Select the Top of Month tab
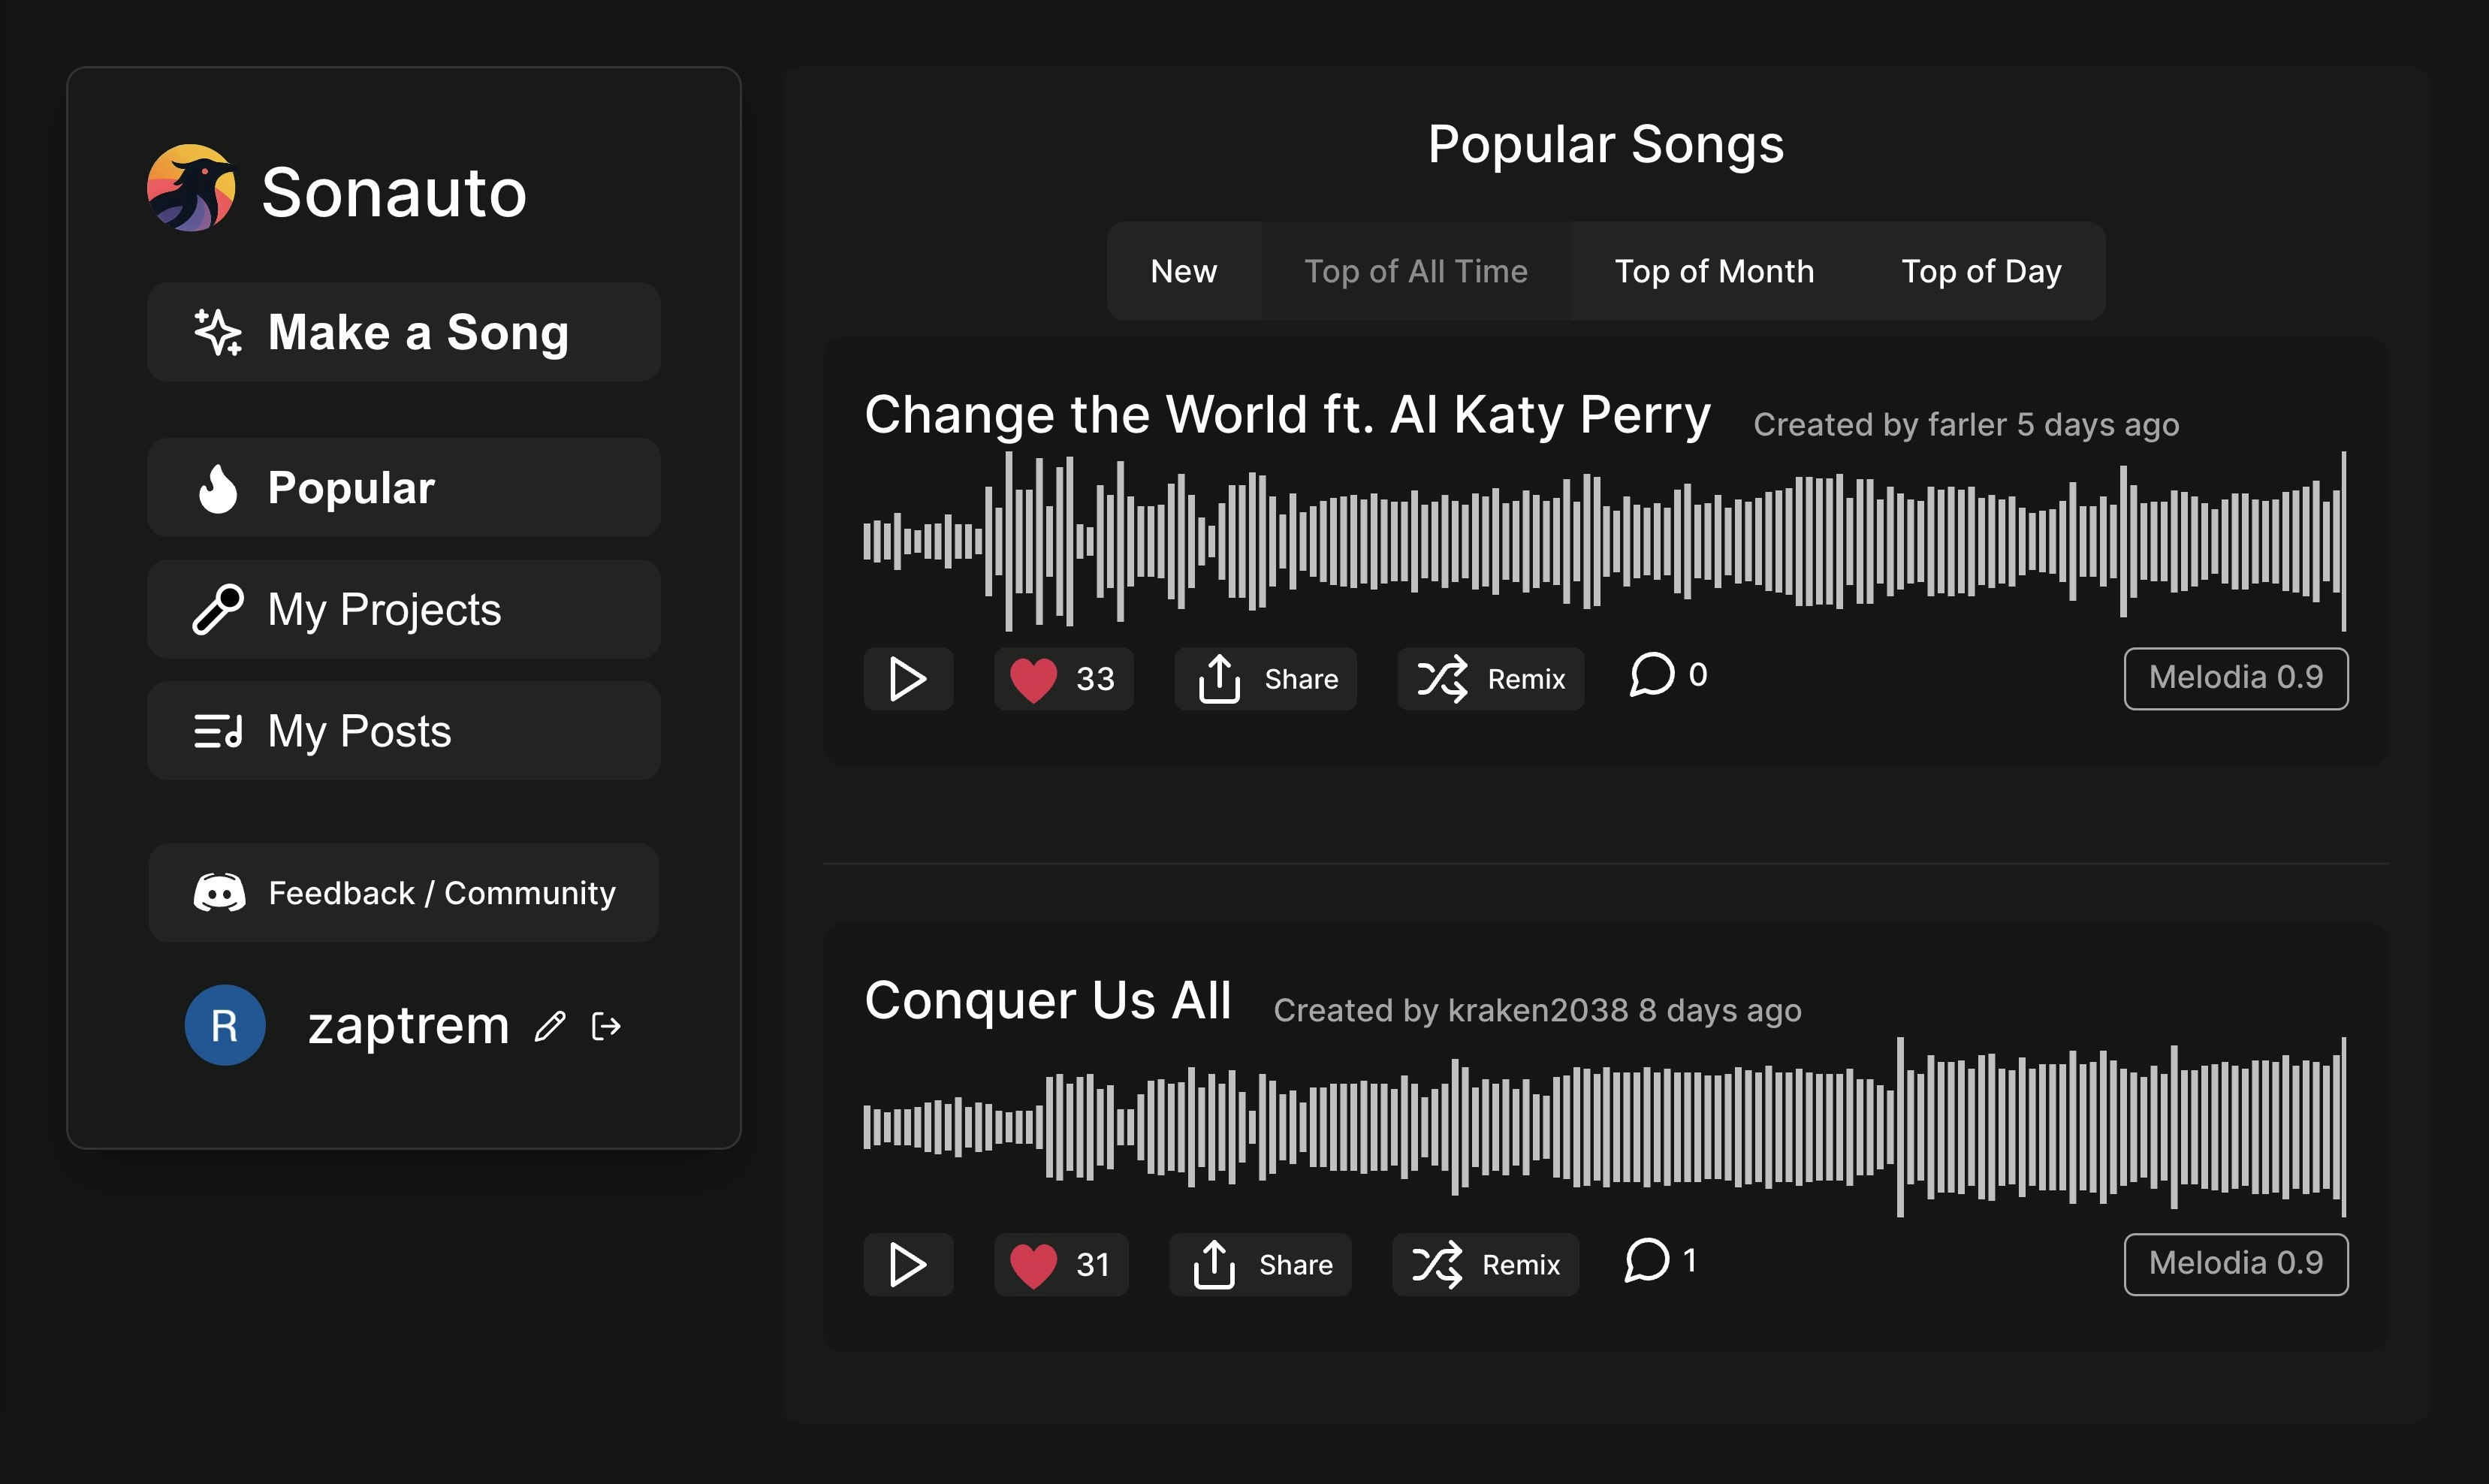2489x1484 pixels. pos(1714,271)
